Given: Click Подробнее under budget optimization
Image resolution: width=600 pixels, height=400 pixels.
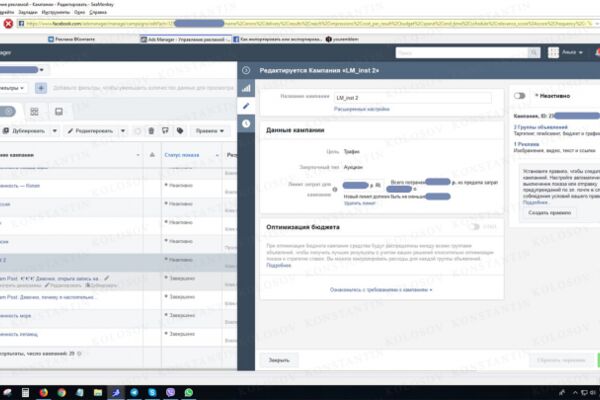Looking at the screenshot, I should 278,265.
